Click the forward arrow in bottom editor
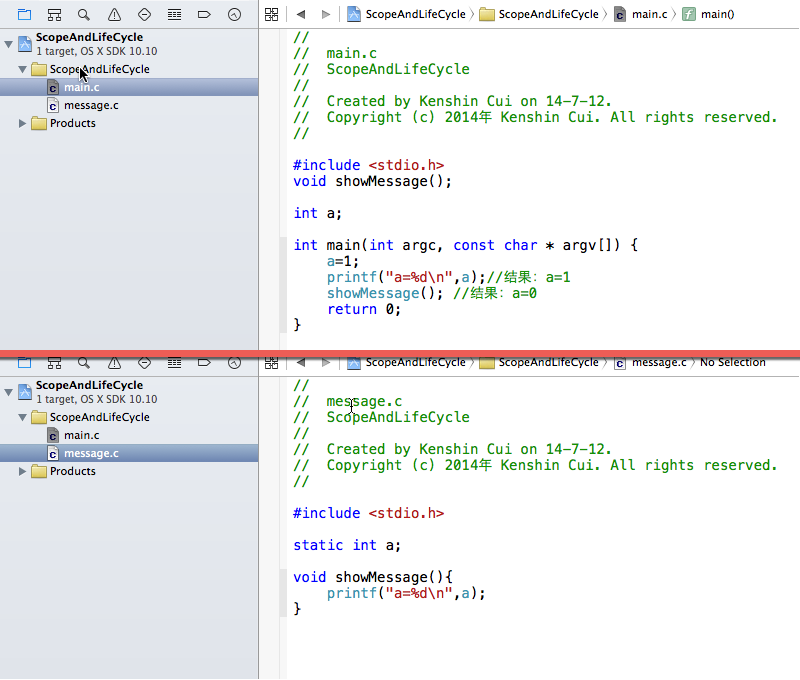 tap(326, 363)
